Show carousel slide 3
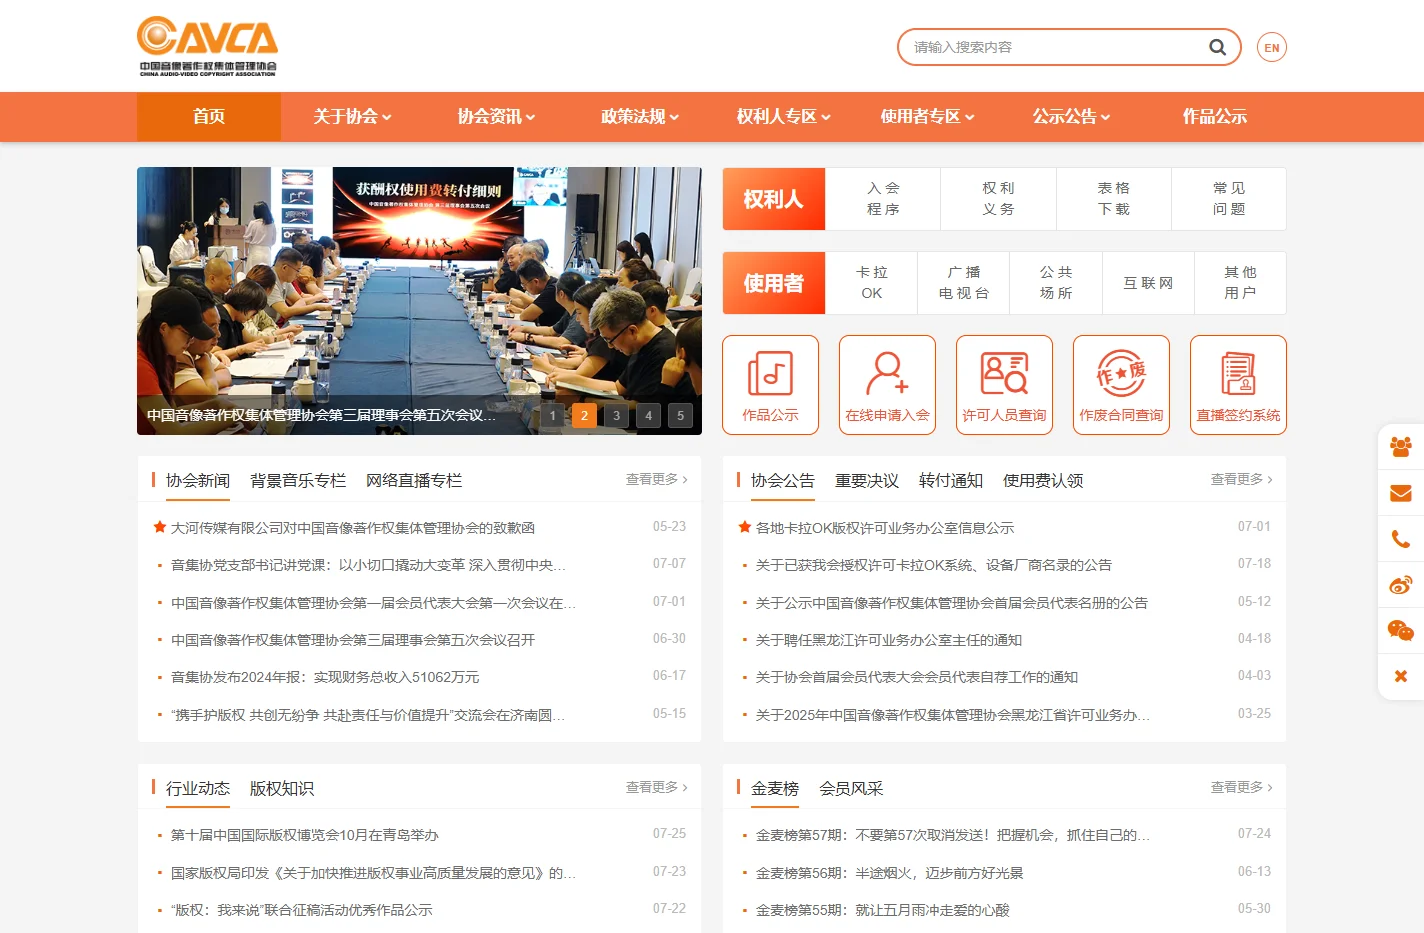This screenshot has width=1424, height=933. click(x=616, y=415)
